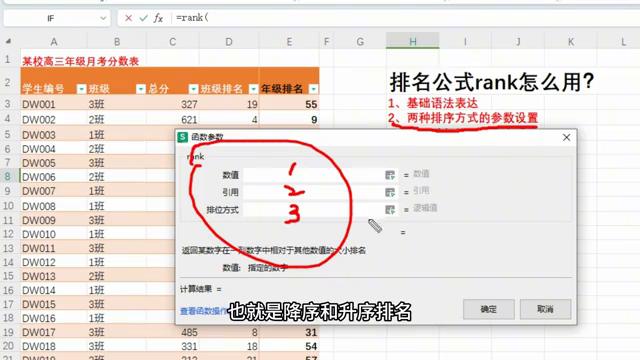
Task: Select row 19 header
Action: tap(8, 332)
